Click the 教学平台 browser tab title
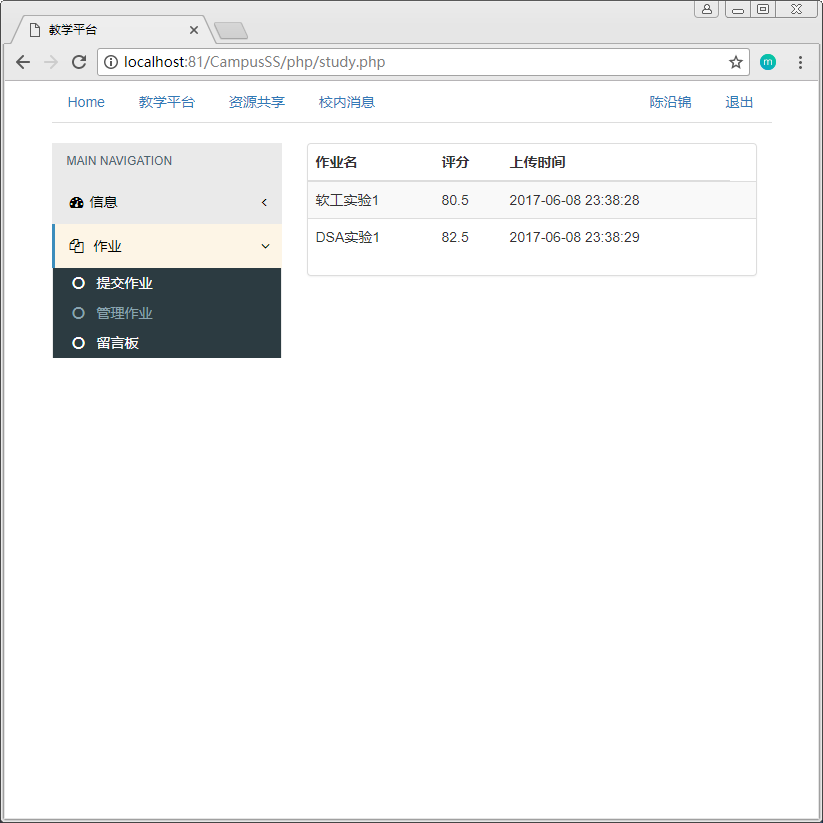Image resolution: width=823 pixels, height=823 pixels. coord(73,30)
